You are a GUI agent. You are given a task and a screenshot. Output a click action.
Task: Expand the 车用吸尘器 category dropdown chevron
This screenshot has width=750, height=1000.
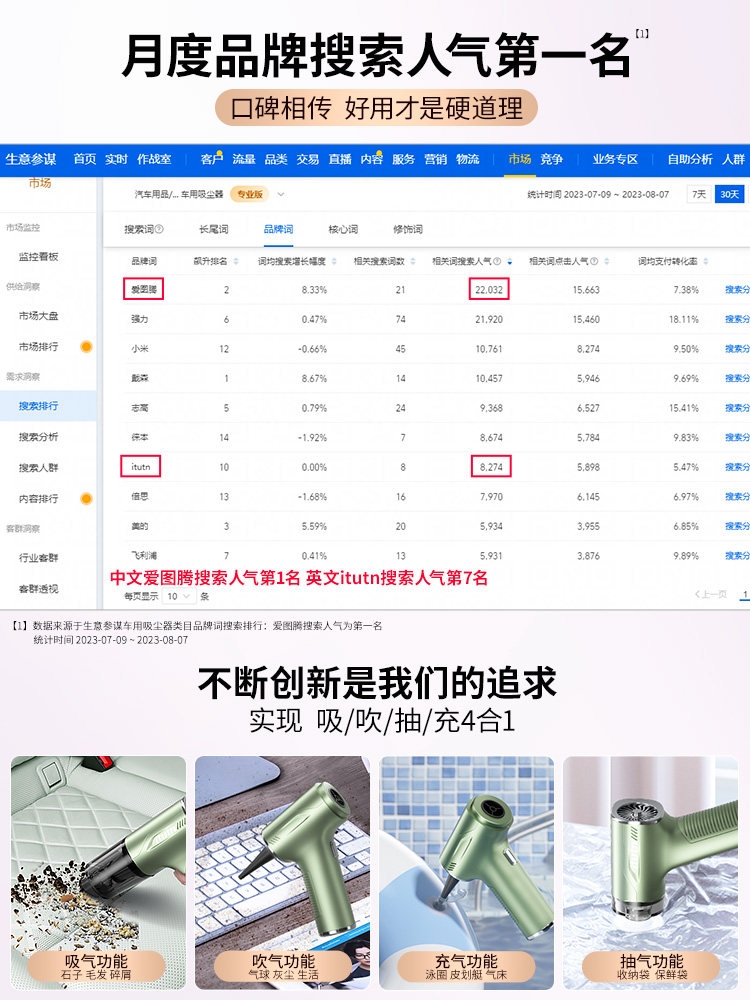(x=281, y=195)
